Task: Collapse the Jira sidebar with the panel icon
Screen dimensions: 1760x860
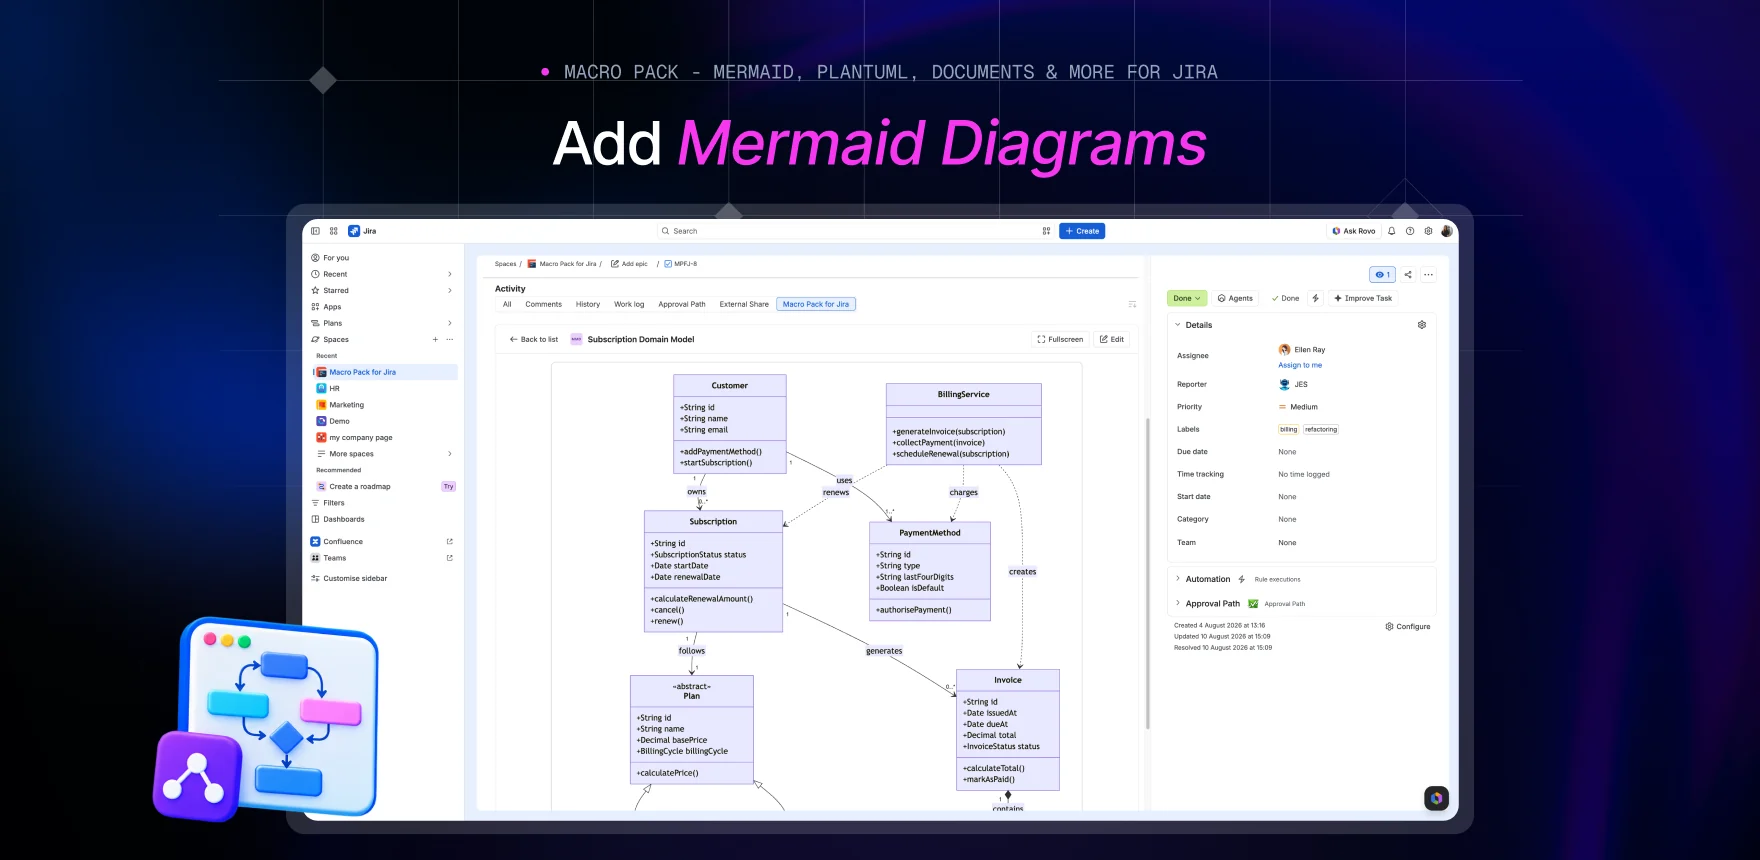Action: point(315,231)
